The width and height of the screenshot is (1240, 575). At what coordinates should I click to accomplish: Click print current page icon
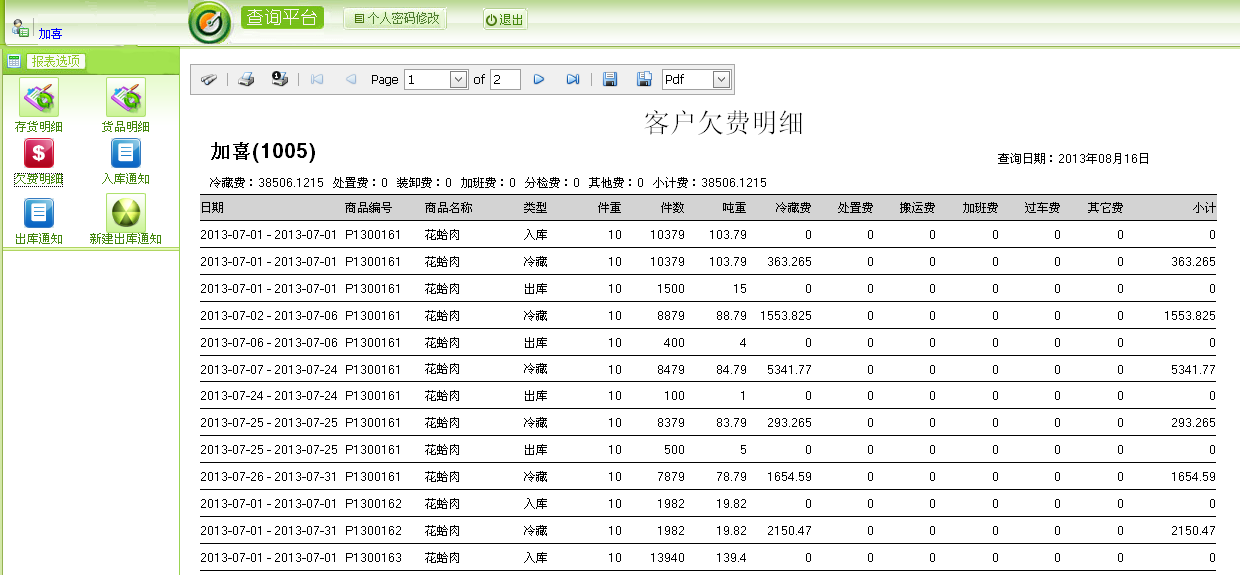[280, 79]
